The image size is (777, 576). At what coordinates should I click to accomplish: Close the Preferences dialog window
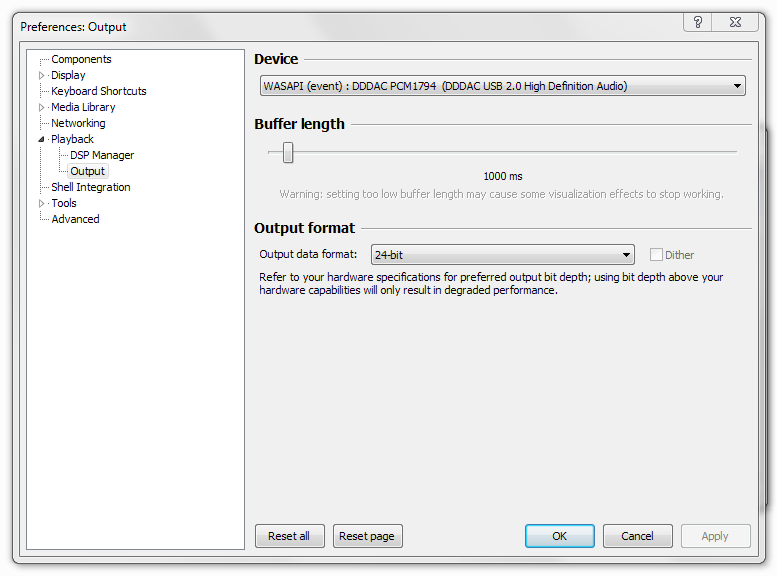pos(735,22)
